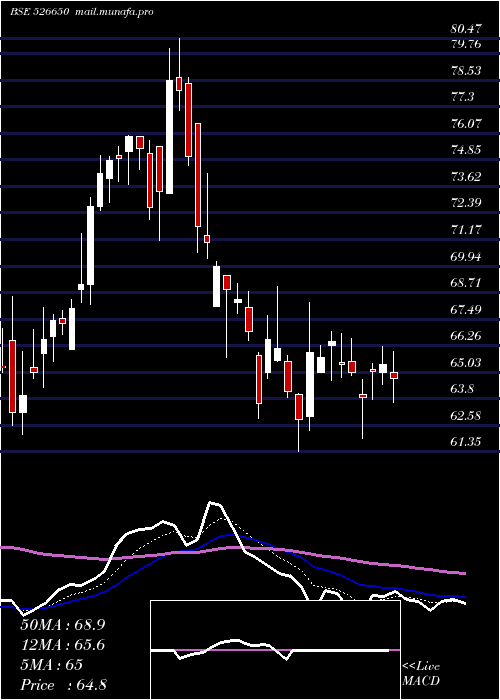Click the 62.58 price axis label
Image resolution: width=500 pixels, height=700 pixels.
pyautogui.click(x=466, y=416)
